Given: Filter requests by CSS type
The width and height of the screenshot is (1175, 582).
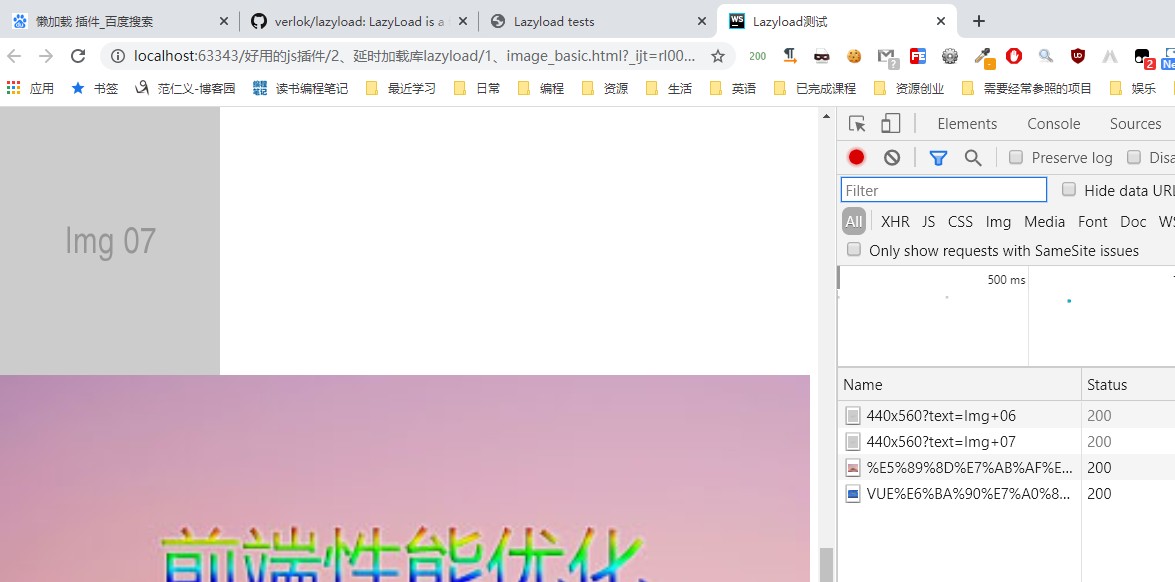Looking at the screenshot, I should (x=960, y=221).
